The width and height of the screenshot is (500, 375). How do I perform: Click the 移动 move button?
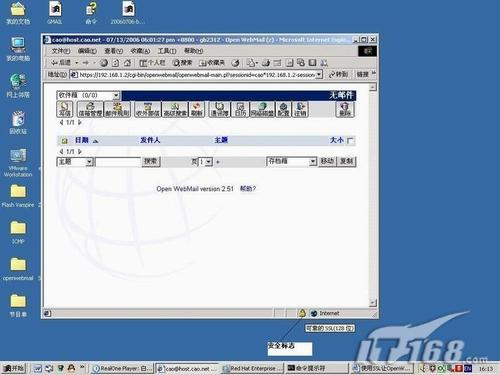(327, 161)
